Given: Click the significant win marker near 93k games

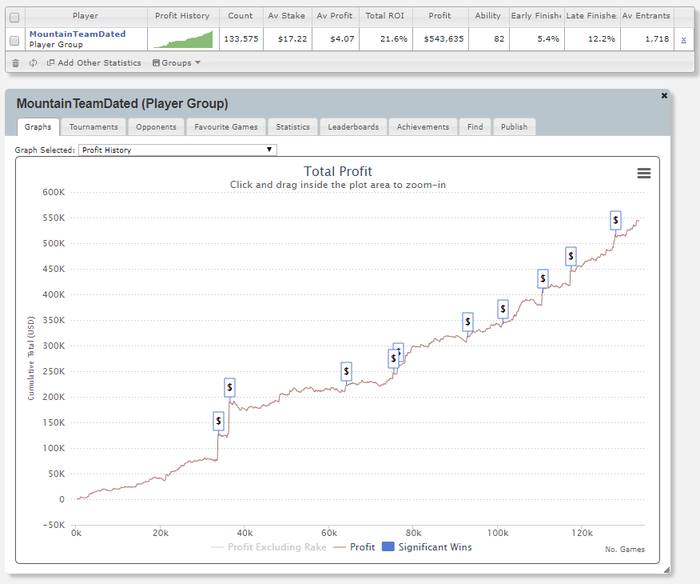Looking at the screenshot, I should 467,321.
